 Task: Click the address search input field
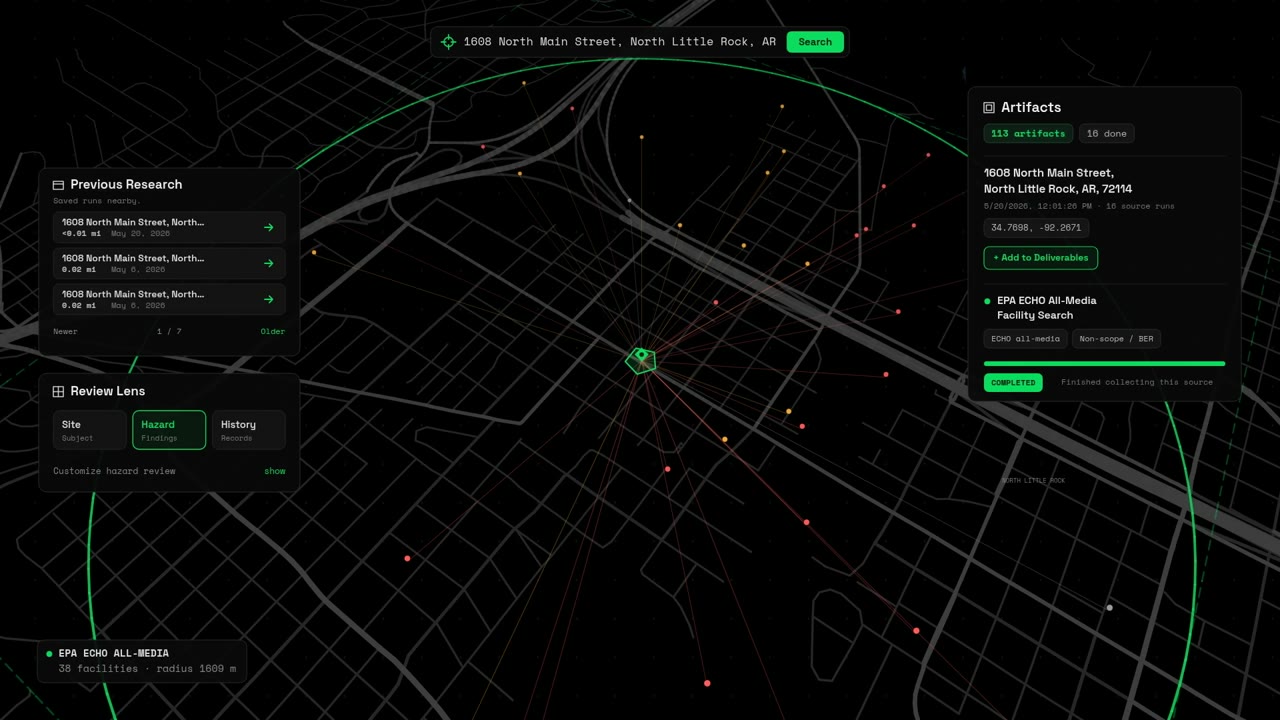pos(619,42)
